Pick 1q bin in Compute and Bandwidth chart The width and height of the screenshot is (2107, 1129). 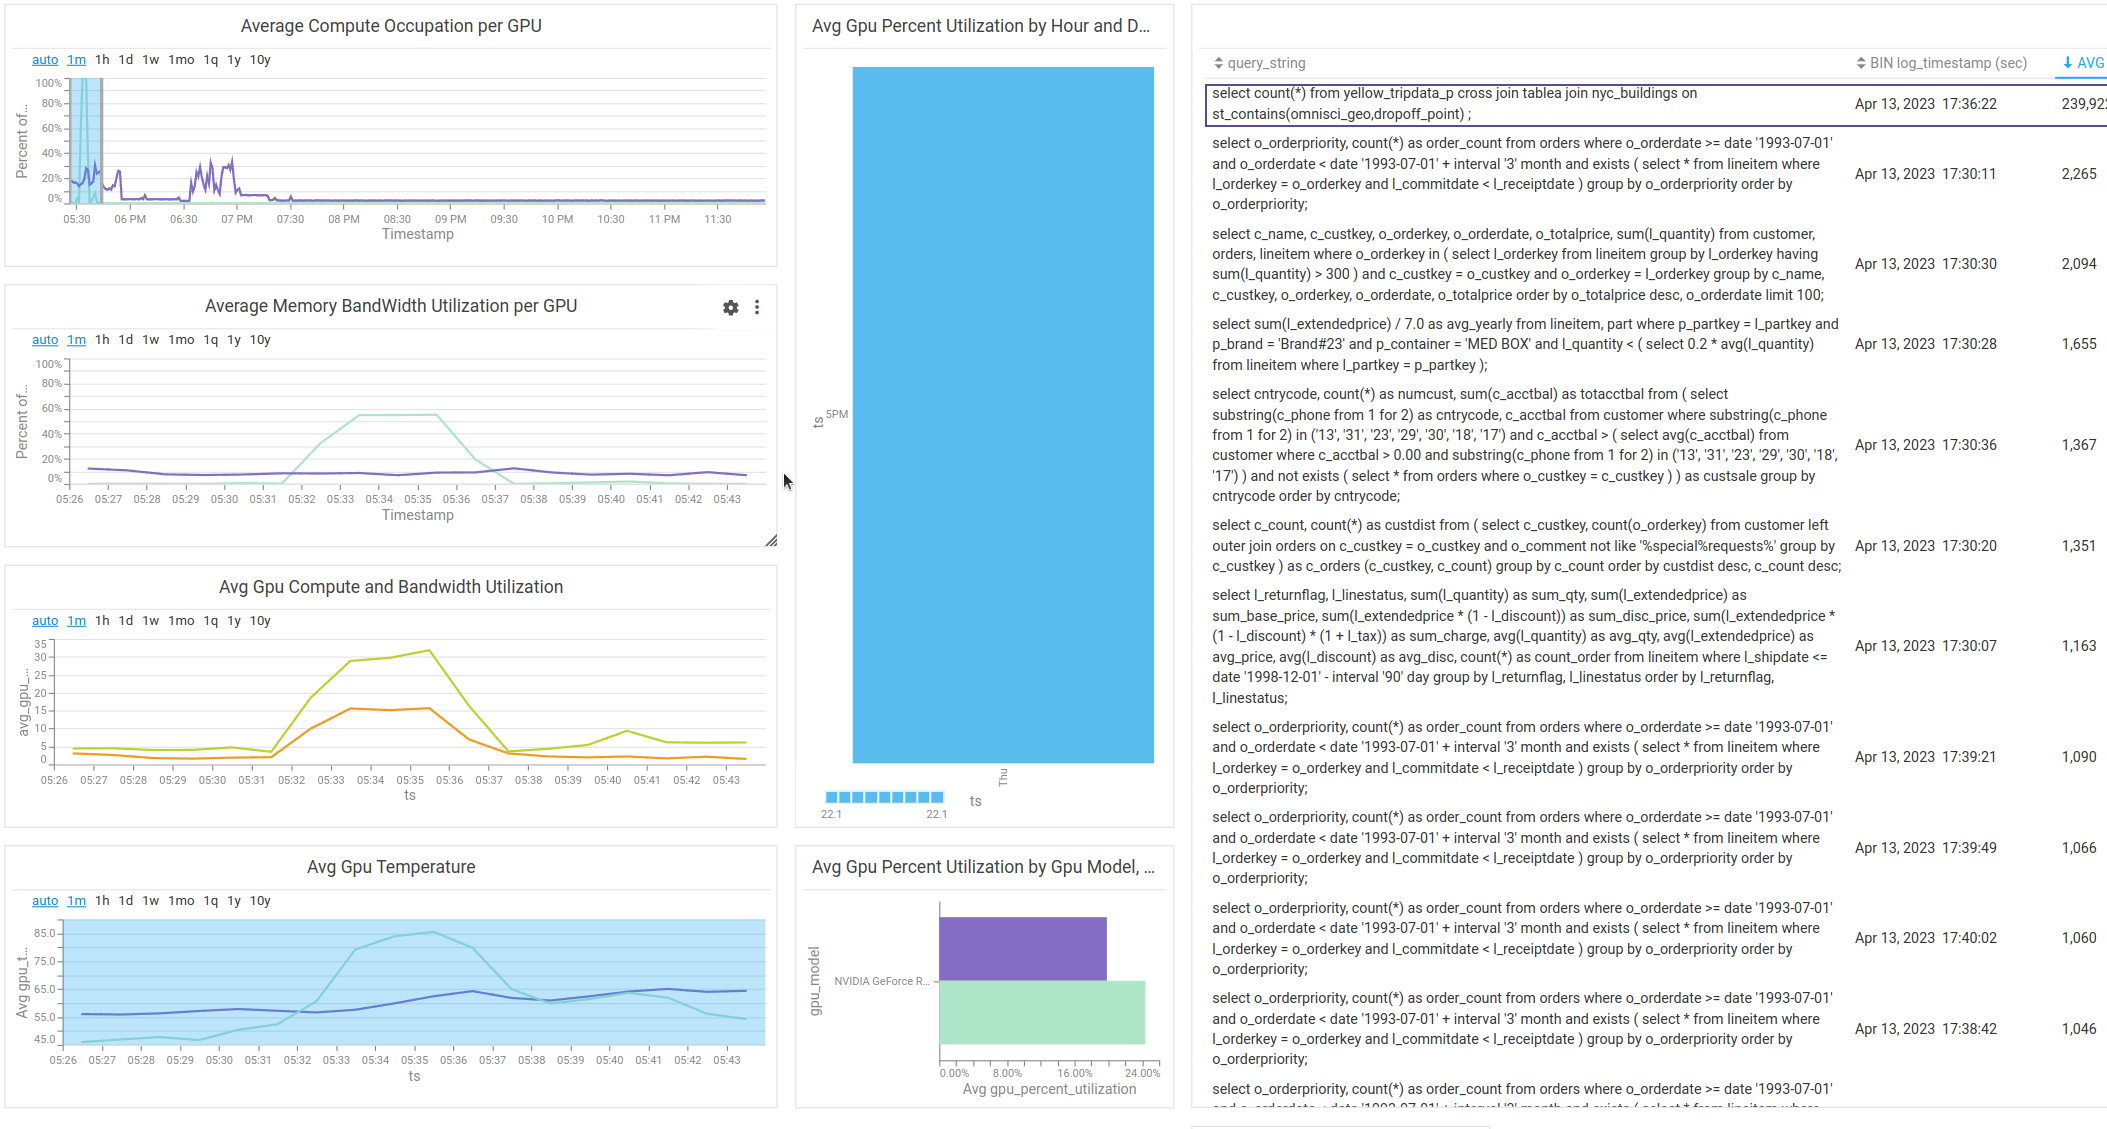[211, 621]
